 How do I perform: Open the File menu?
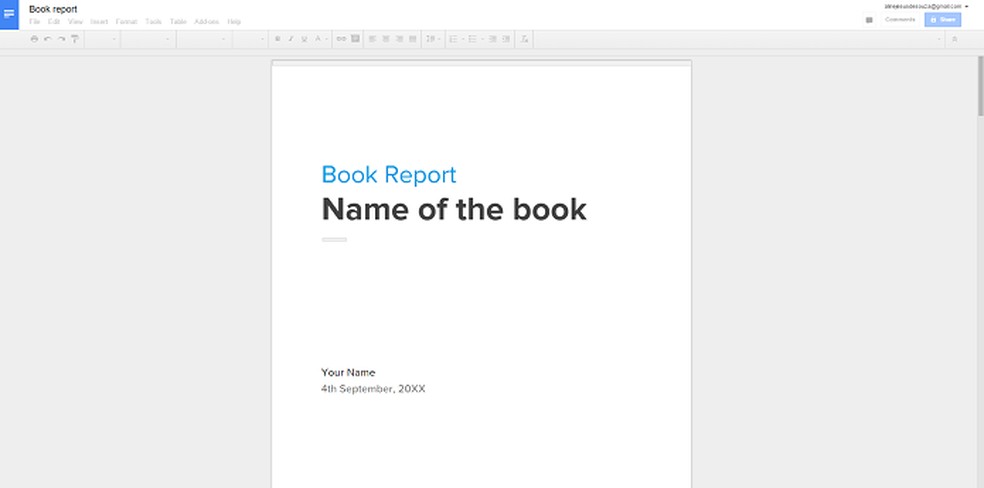35,21
